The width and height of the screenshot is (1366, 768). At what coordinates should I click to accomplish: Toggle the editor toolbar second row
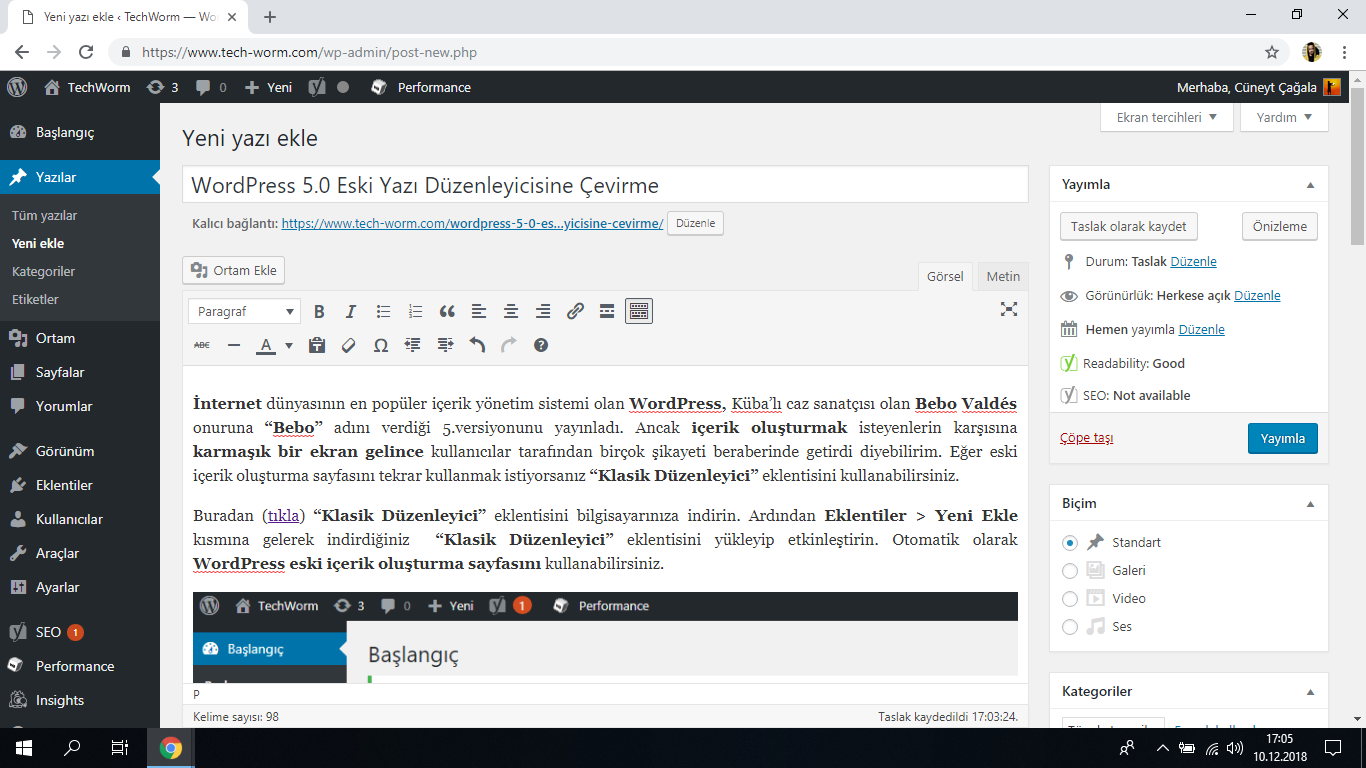pos(639,311)
